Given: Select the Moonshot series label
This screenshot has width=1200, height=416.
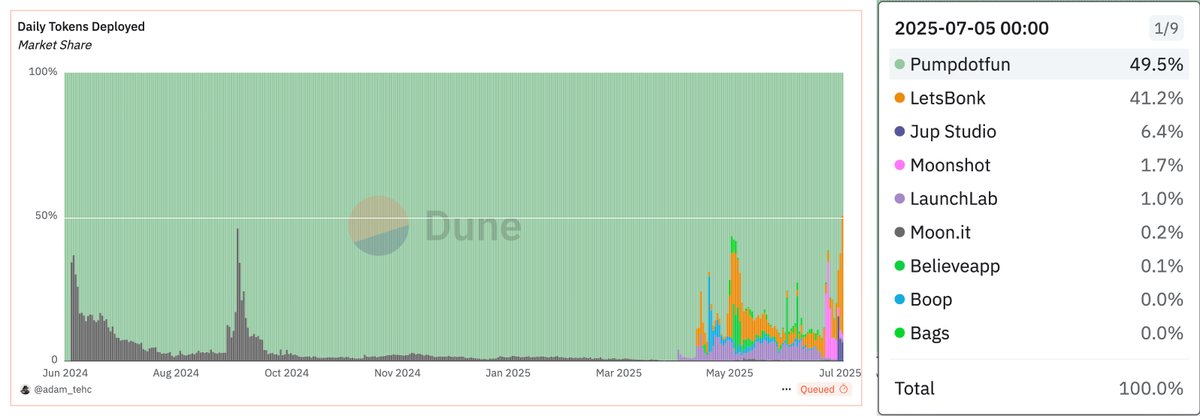Looking at the screenshot, I should pyautogui.click(x=950, y=165).
